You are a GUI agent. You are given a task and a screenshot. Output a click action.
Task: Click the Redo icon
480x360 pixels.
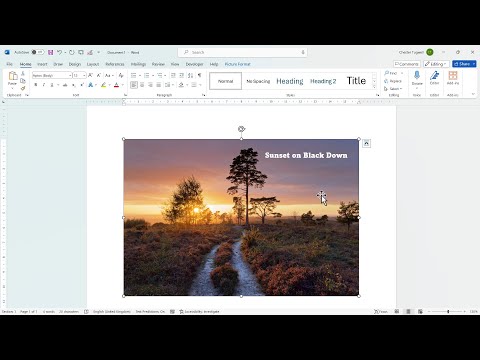point(72,52)
